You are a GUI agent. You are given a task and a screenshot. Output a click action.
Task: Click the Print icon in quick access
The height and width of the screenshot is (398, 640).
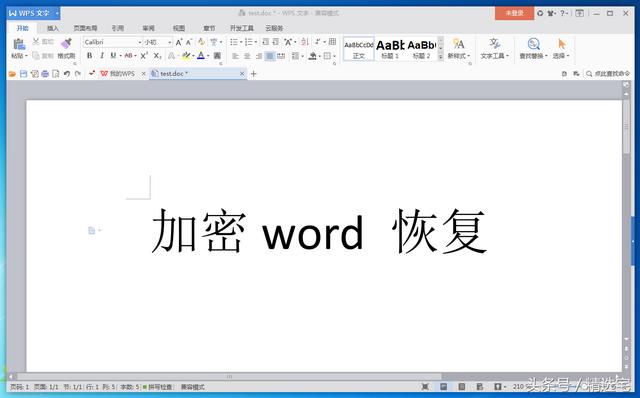[45, 74]
